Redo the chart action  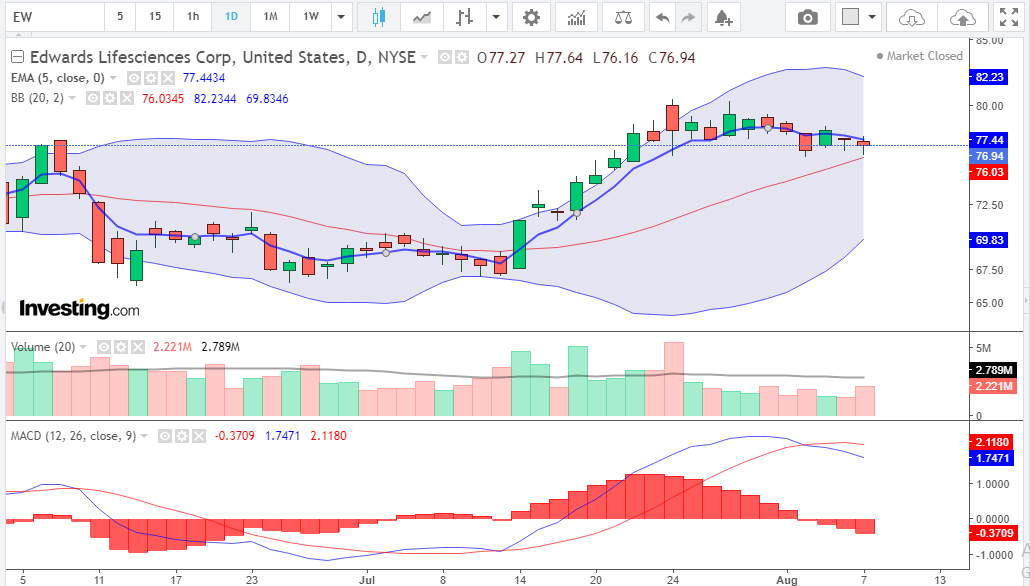pyautogui.click(x=688, y=17)
